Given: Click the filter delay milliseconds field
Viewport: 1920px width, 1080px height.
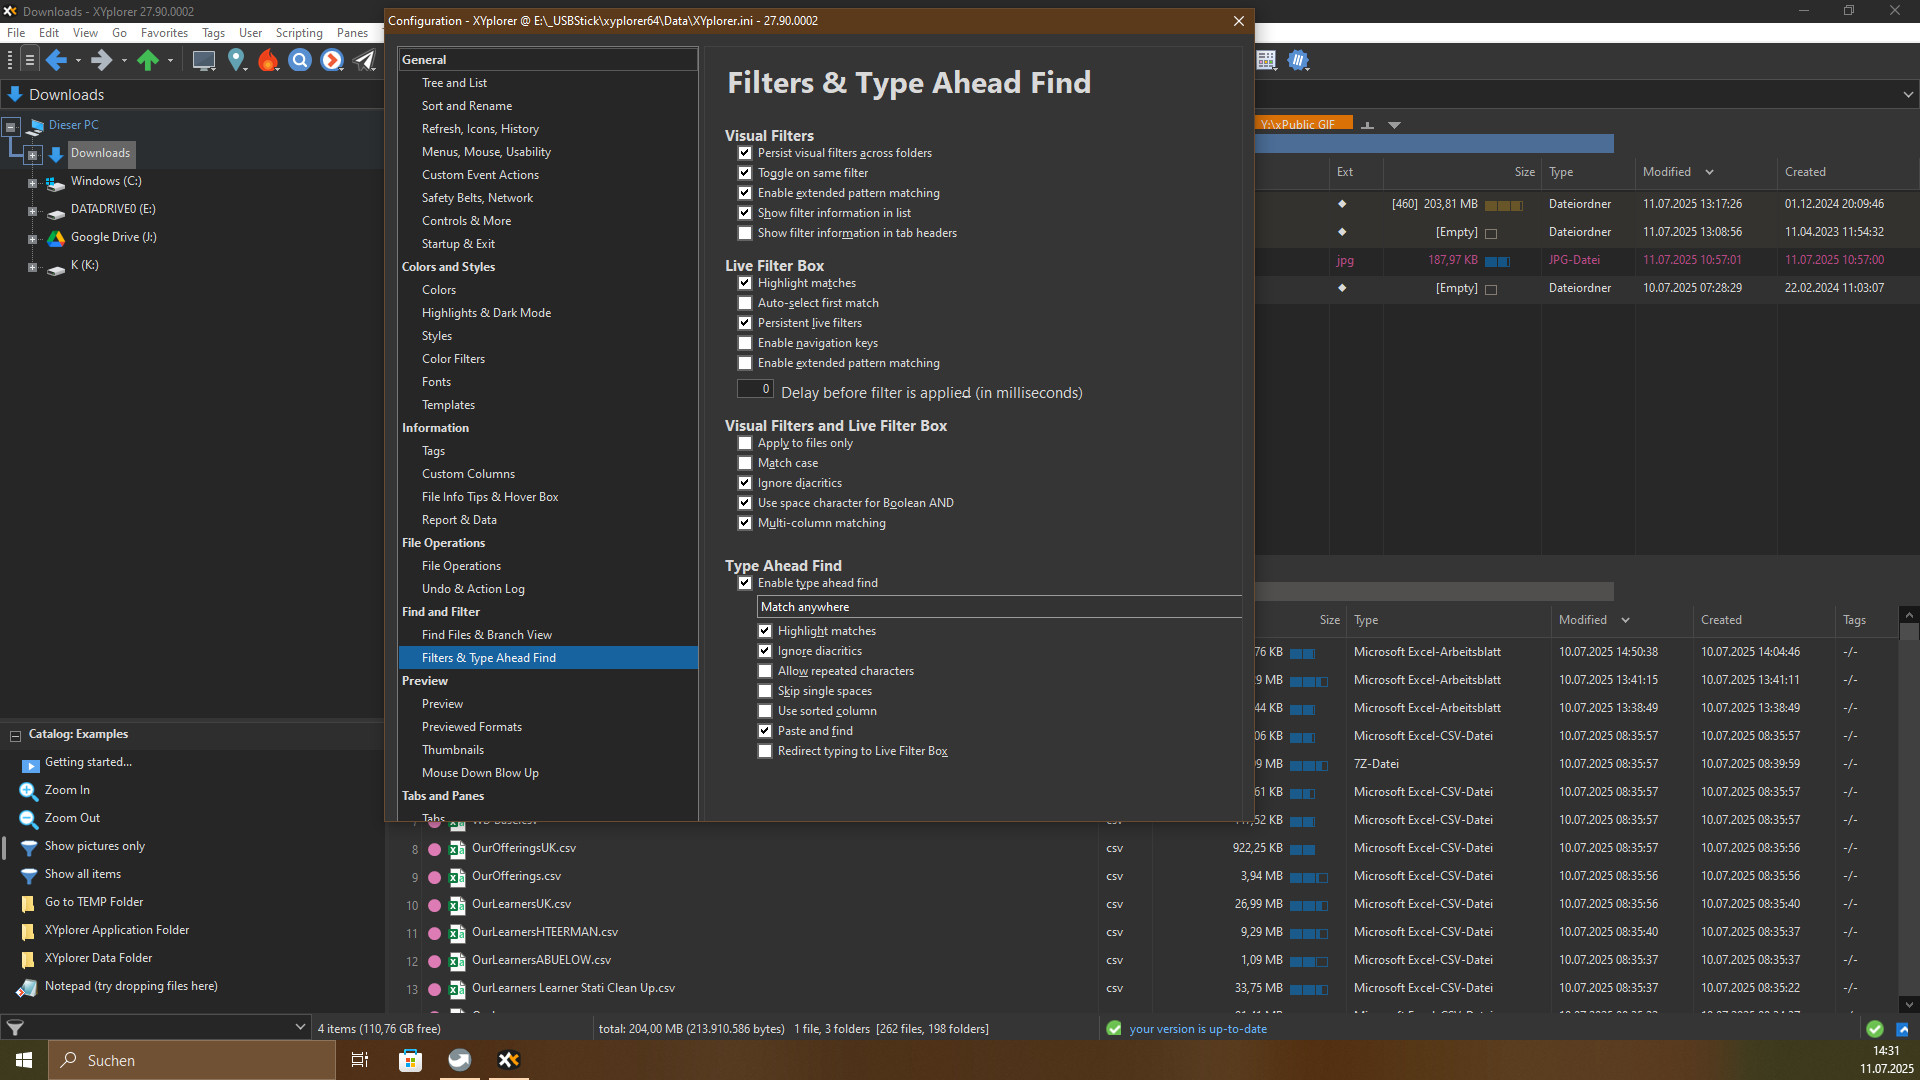Looking at the screenshot, I should tap(755, 389).
